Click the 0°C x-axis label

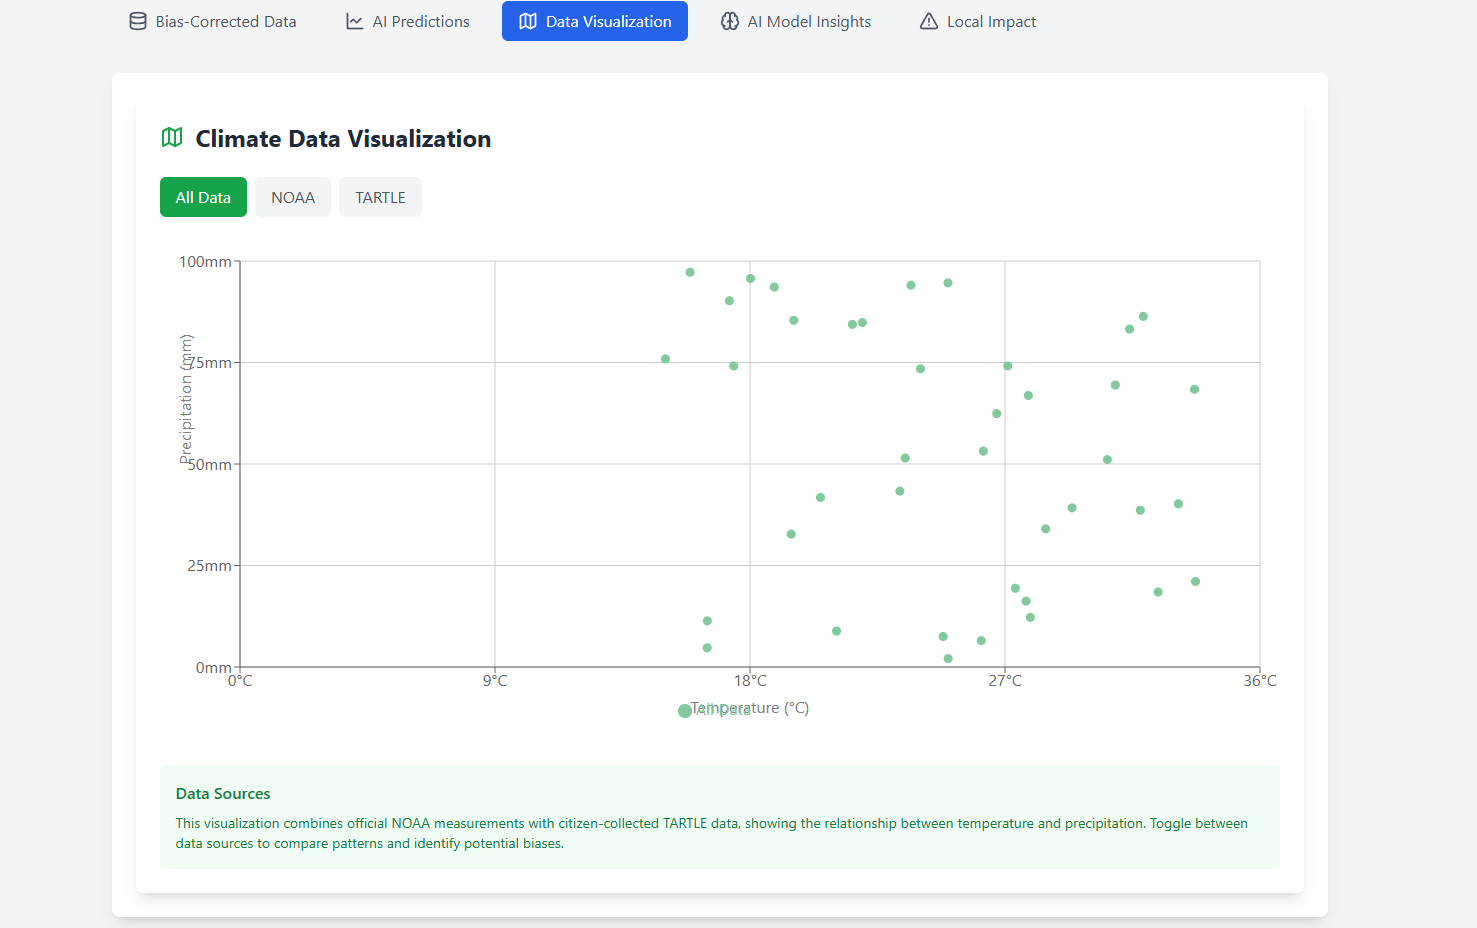coord(240,681)
